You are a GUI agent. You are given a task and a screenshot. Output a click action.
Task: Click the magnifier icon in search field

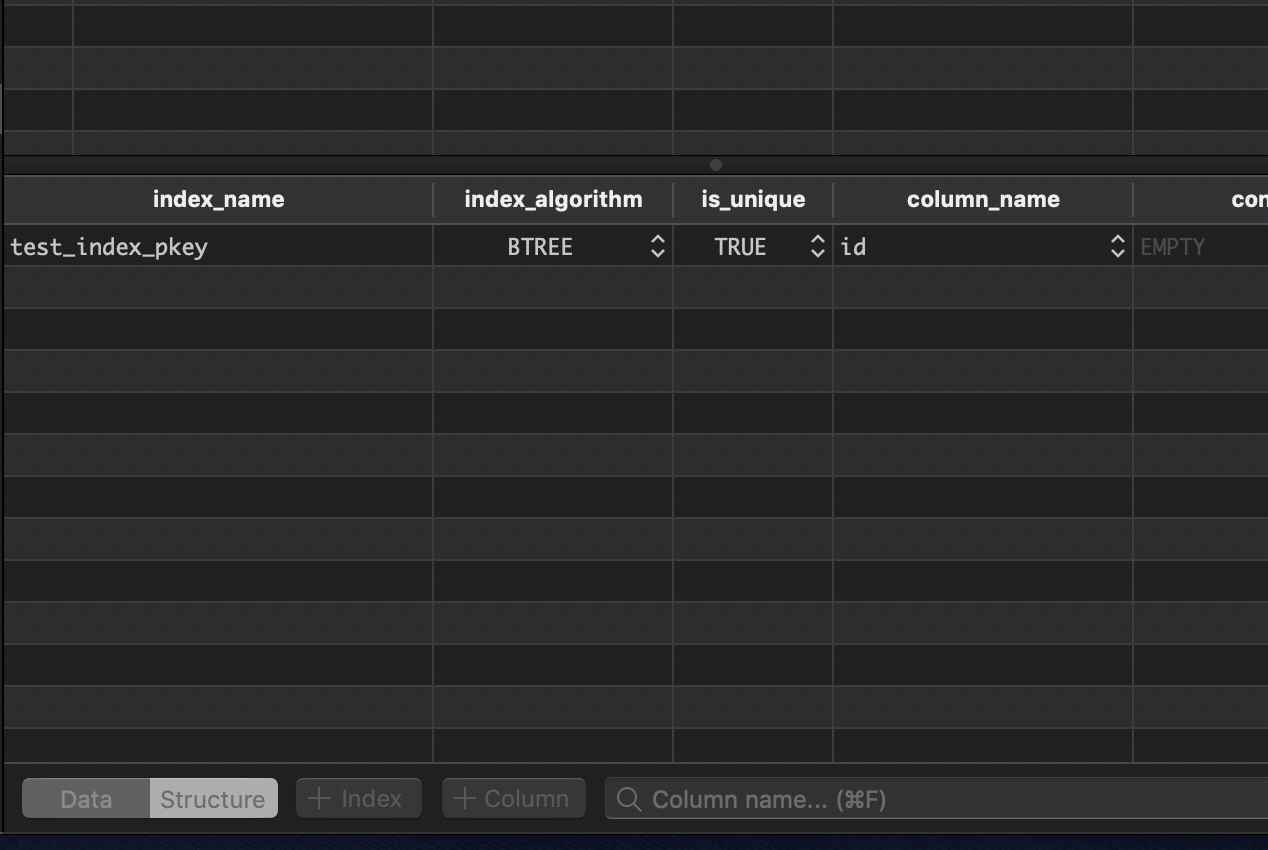(x=629, y=799)
